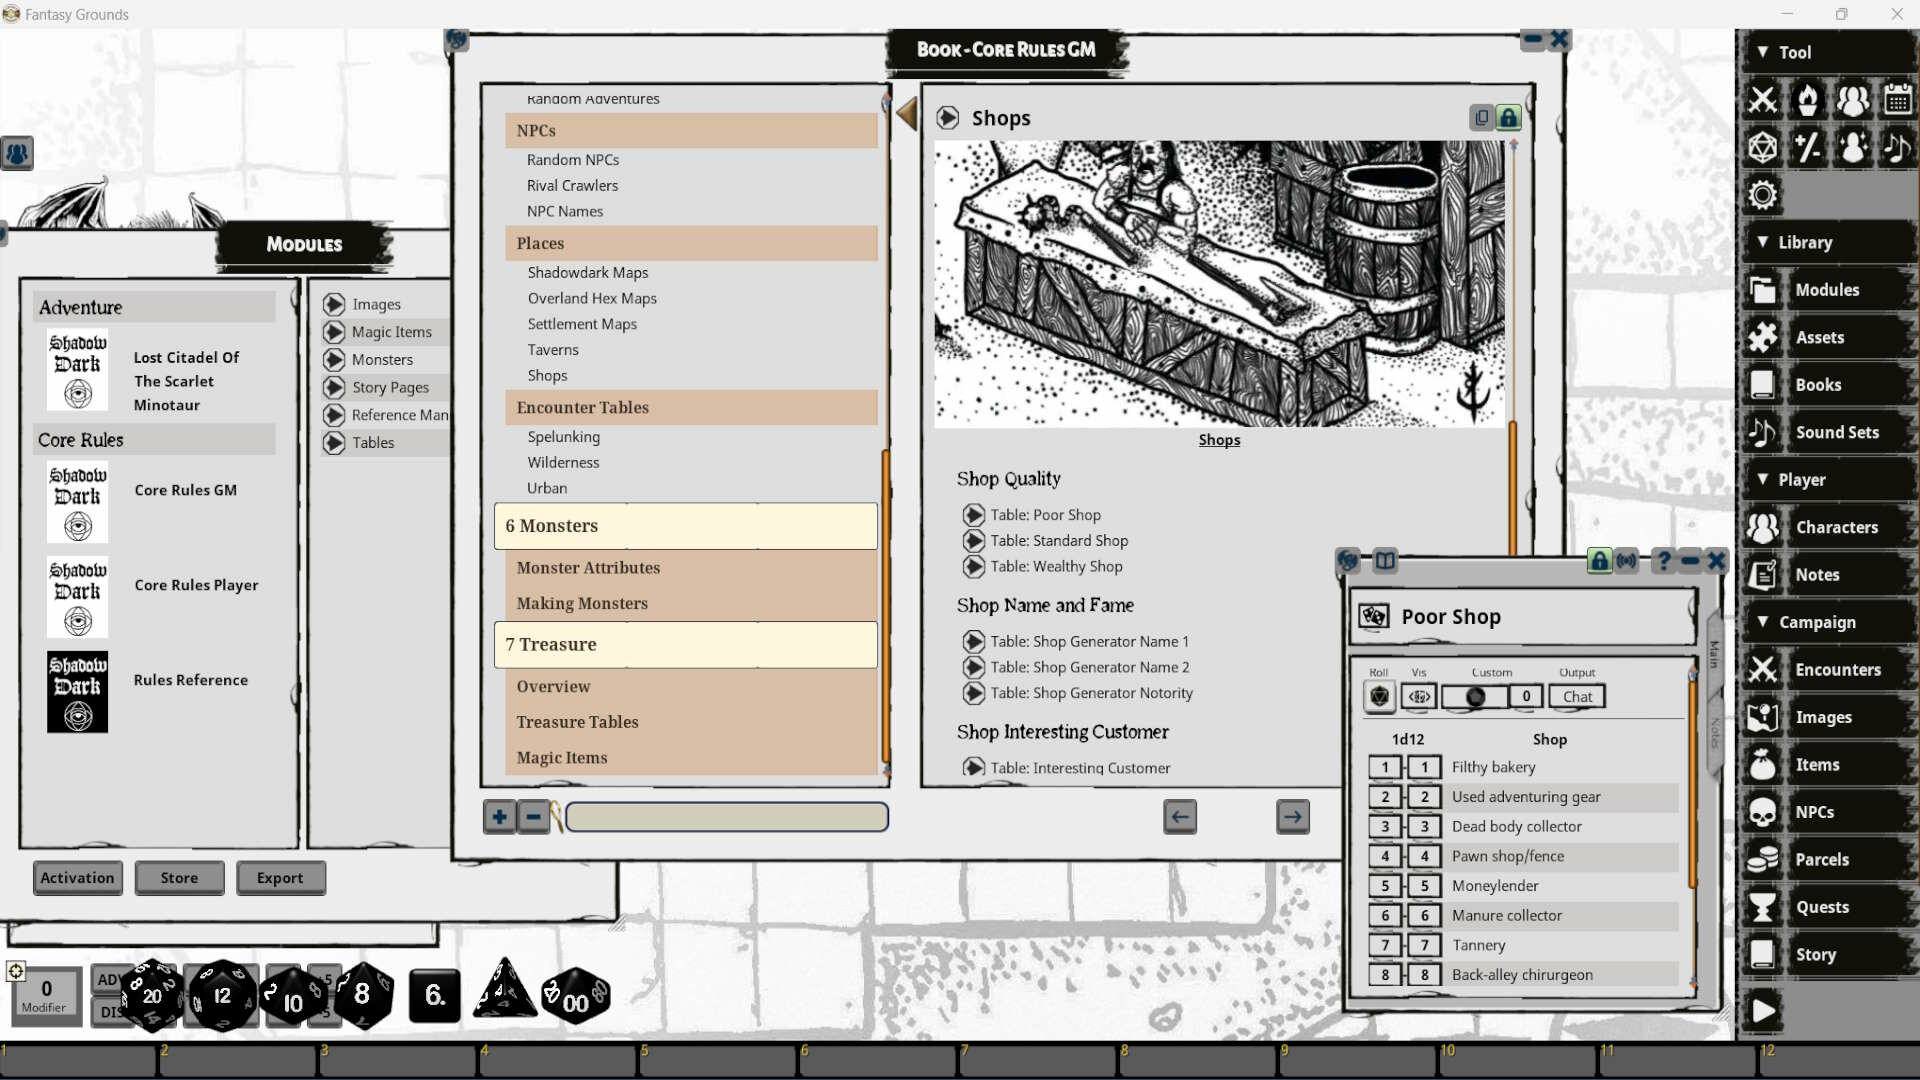This screenshot has width=1920, height=1080.
Task: Switch to the Main tab on Poor Shop window
Action: click(1716, 648)
